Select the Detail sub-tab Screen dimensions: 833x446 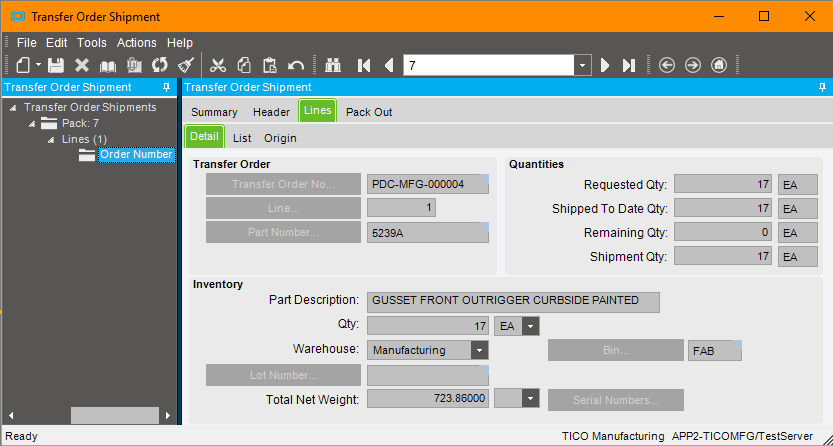(205, 136)
